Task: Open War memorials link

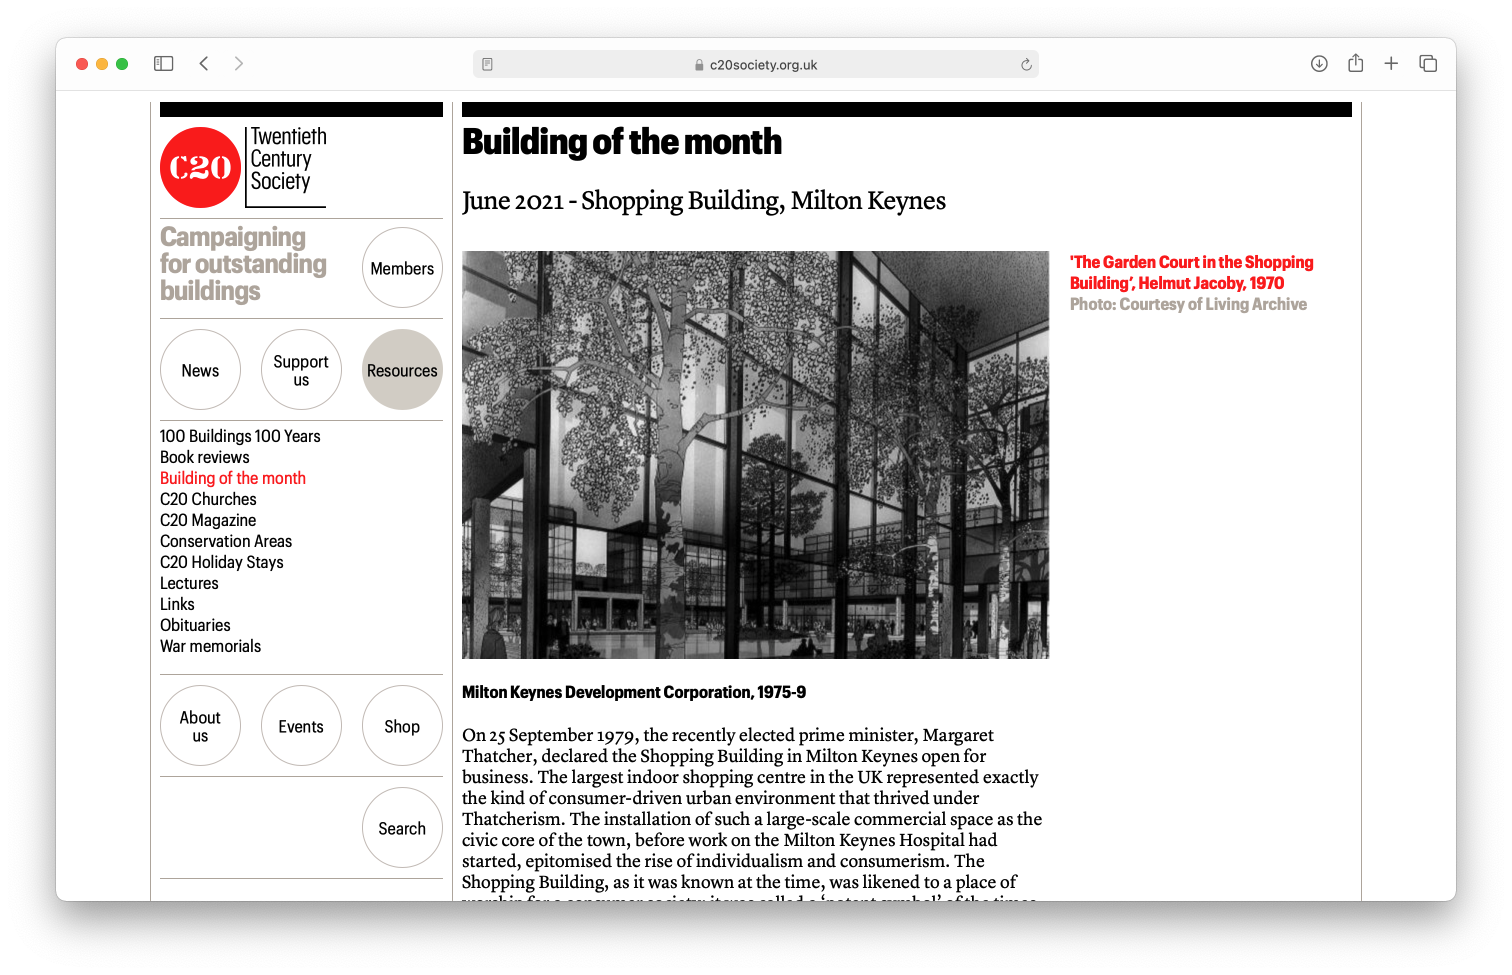Action: [210, 646]
